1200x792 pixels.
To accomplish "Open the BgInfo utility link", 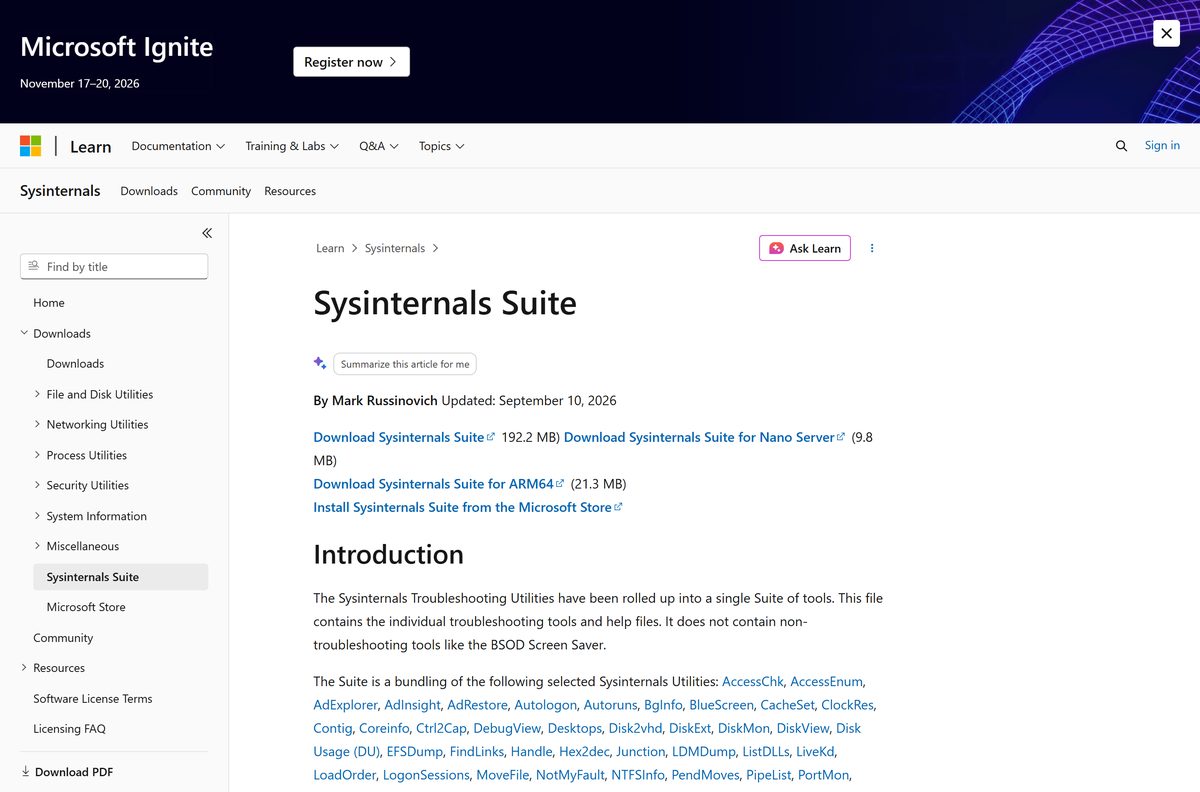I will (663, 705).
